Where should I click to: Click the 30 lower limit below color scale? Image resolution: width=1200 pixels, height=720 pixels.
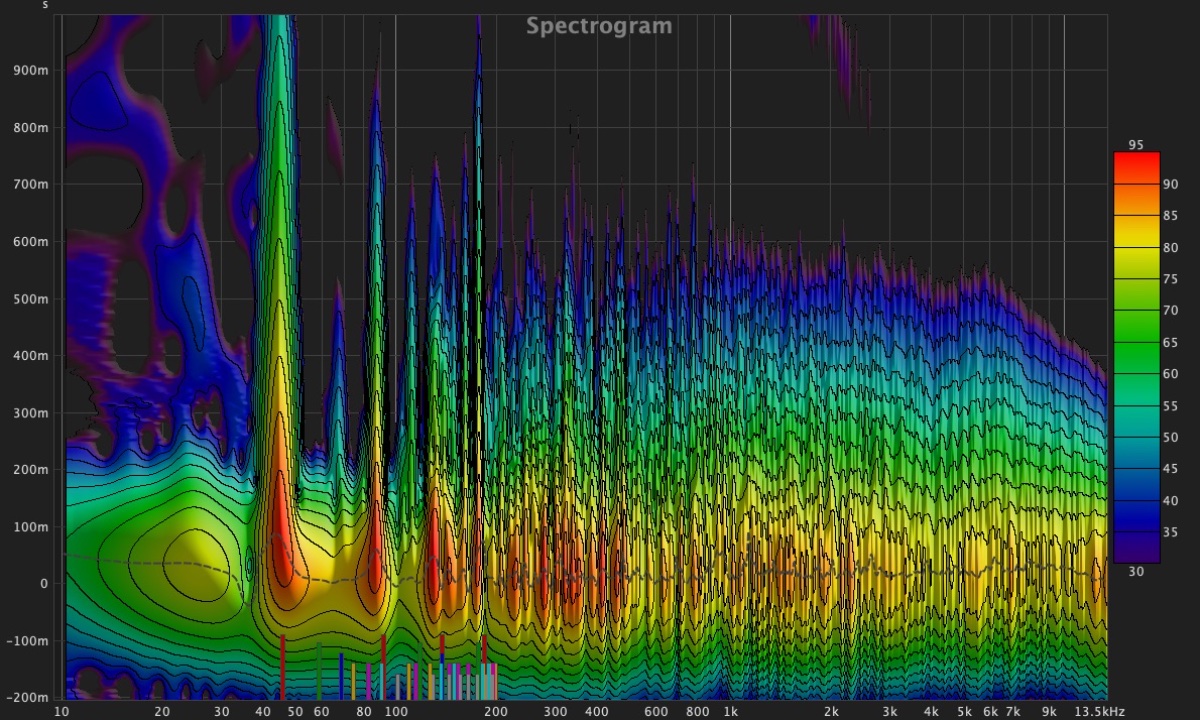point(1136,571)
